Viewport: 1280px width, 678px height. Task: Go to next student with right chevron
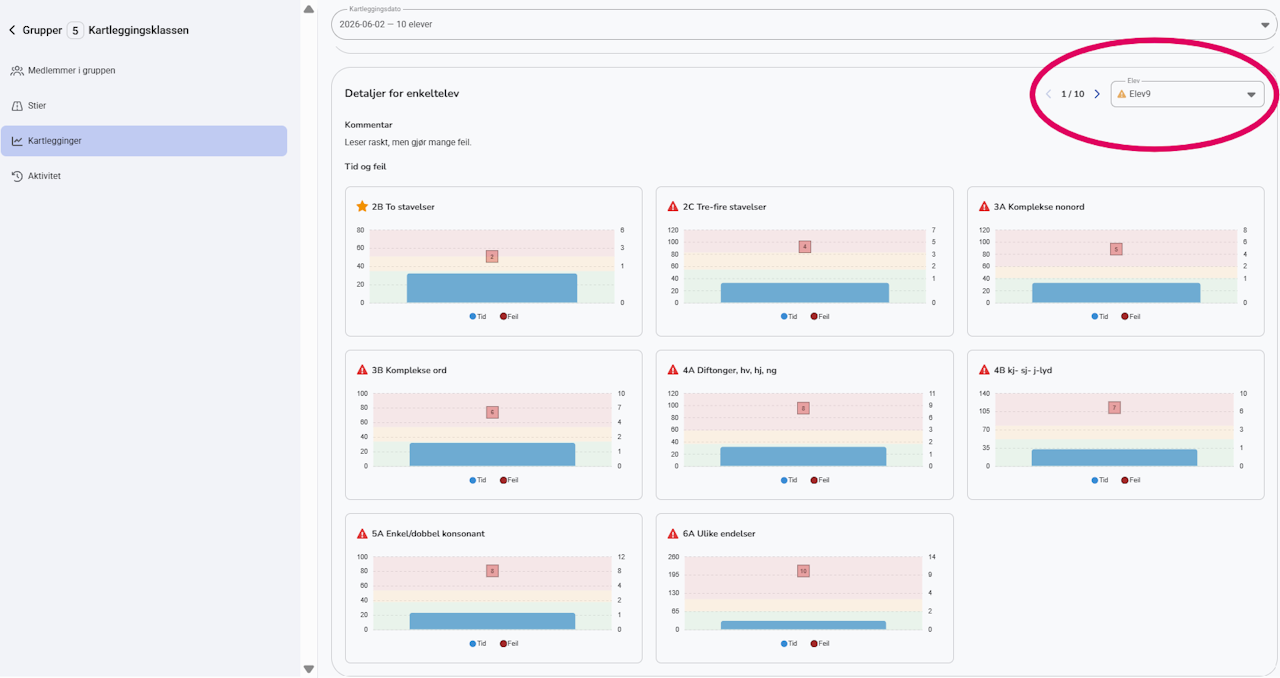[1097, 94]
